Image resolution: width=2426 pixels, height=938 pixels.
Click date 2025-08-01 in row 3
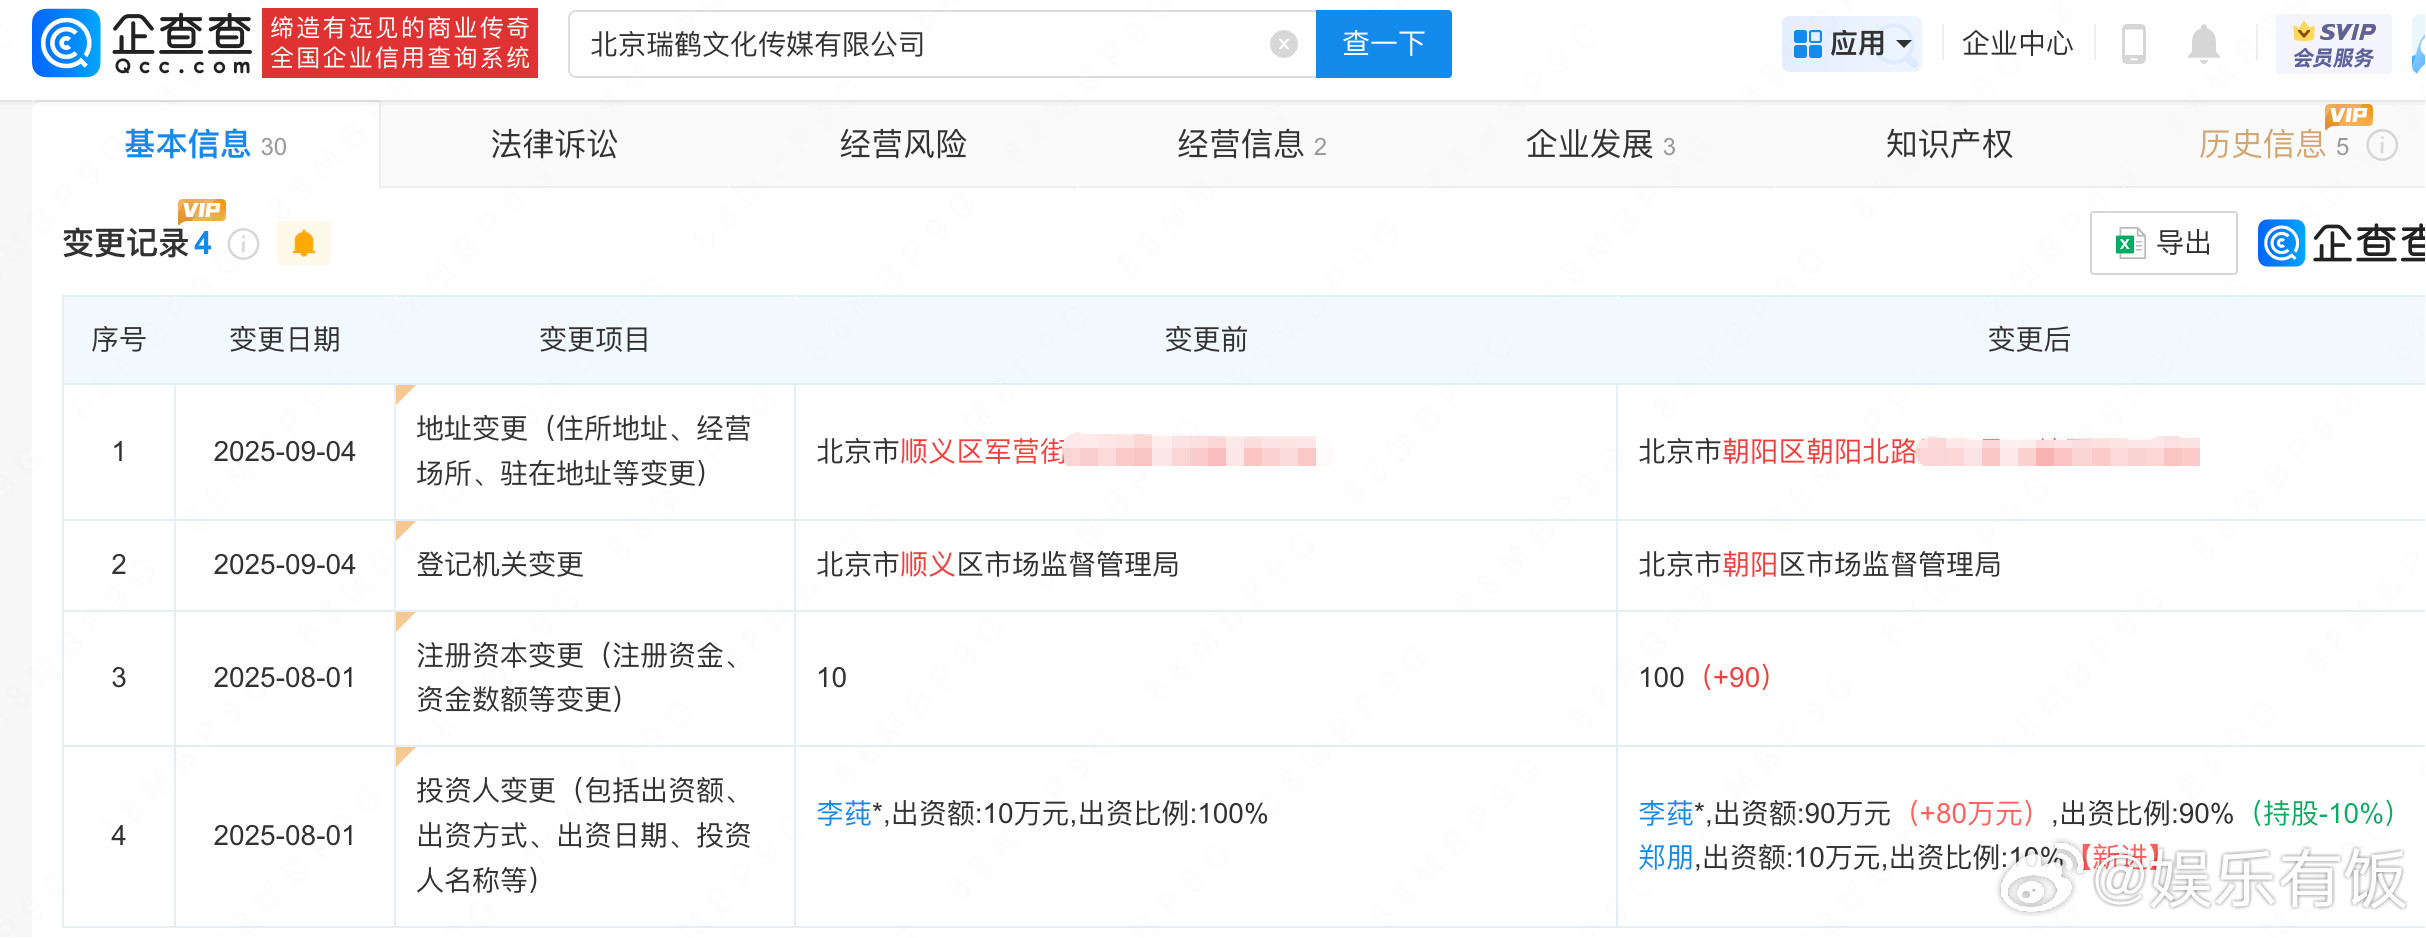[x=284, y=678]
